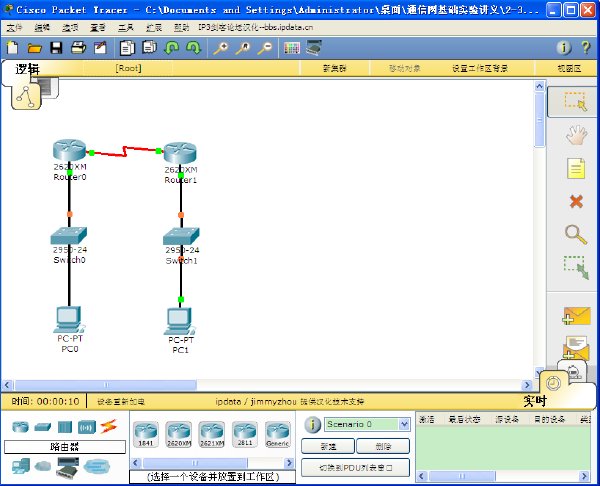Open the Activity Wizard icon
The height and width of the screenshot is (486, 600).
point(101,48)
